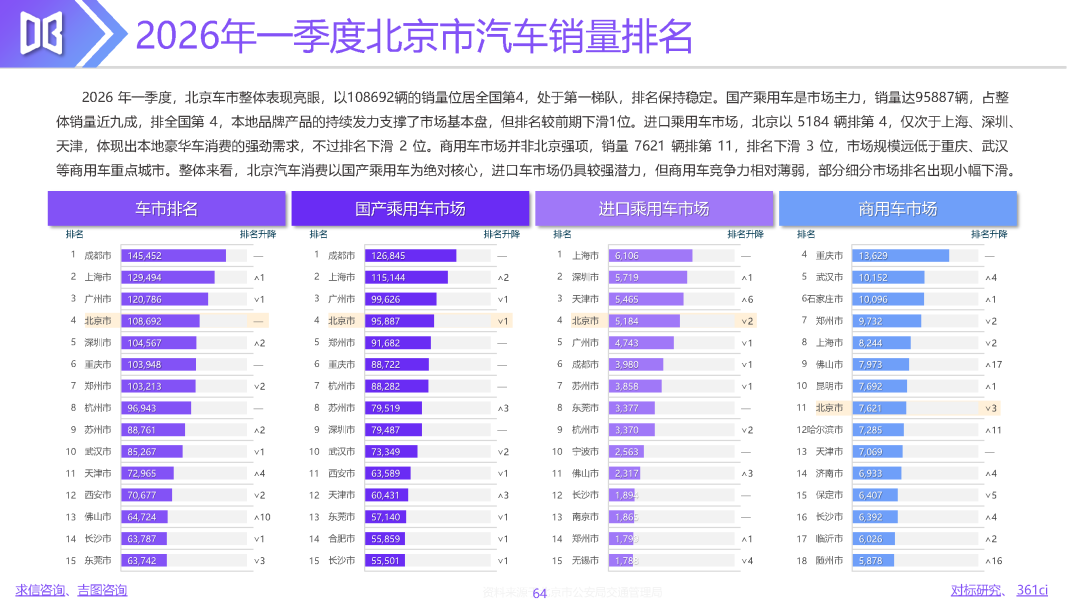Click the 北京市 7,621 bar in 商用车市场

[880, 408]
